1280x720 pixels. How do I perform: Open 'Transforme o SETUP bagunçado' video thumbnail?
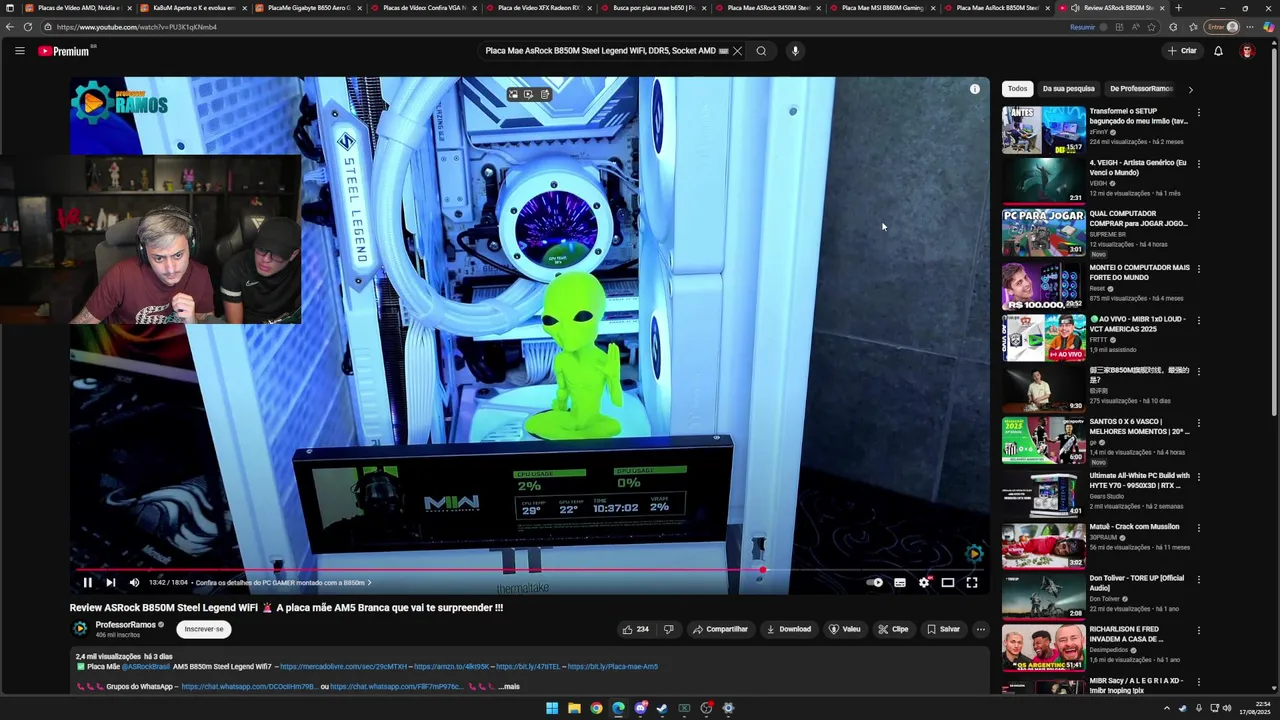[1043, 130]
